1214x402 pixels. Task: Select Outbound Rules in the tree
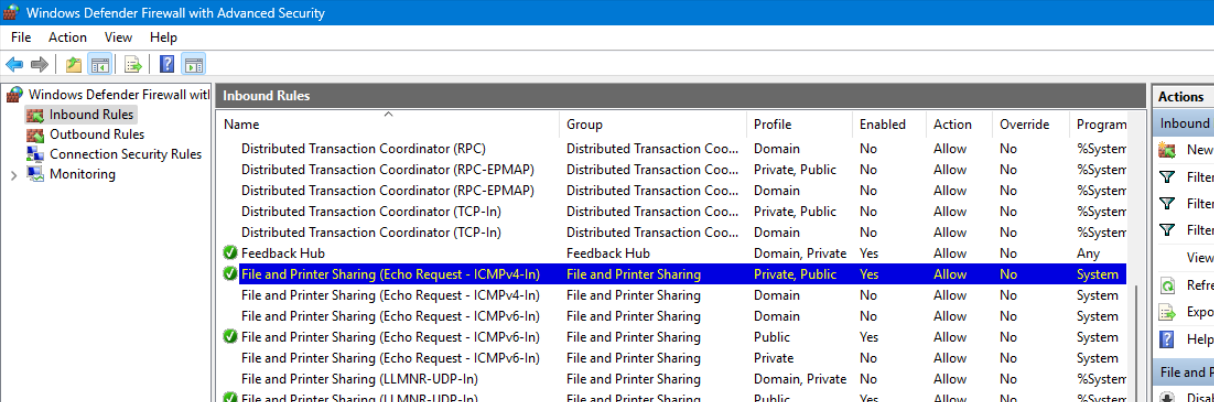96,134
